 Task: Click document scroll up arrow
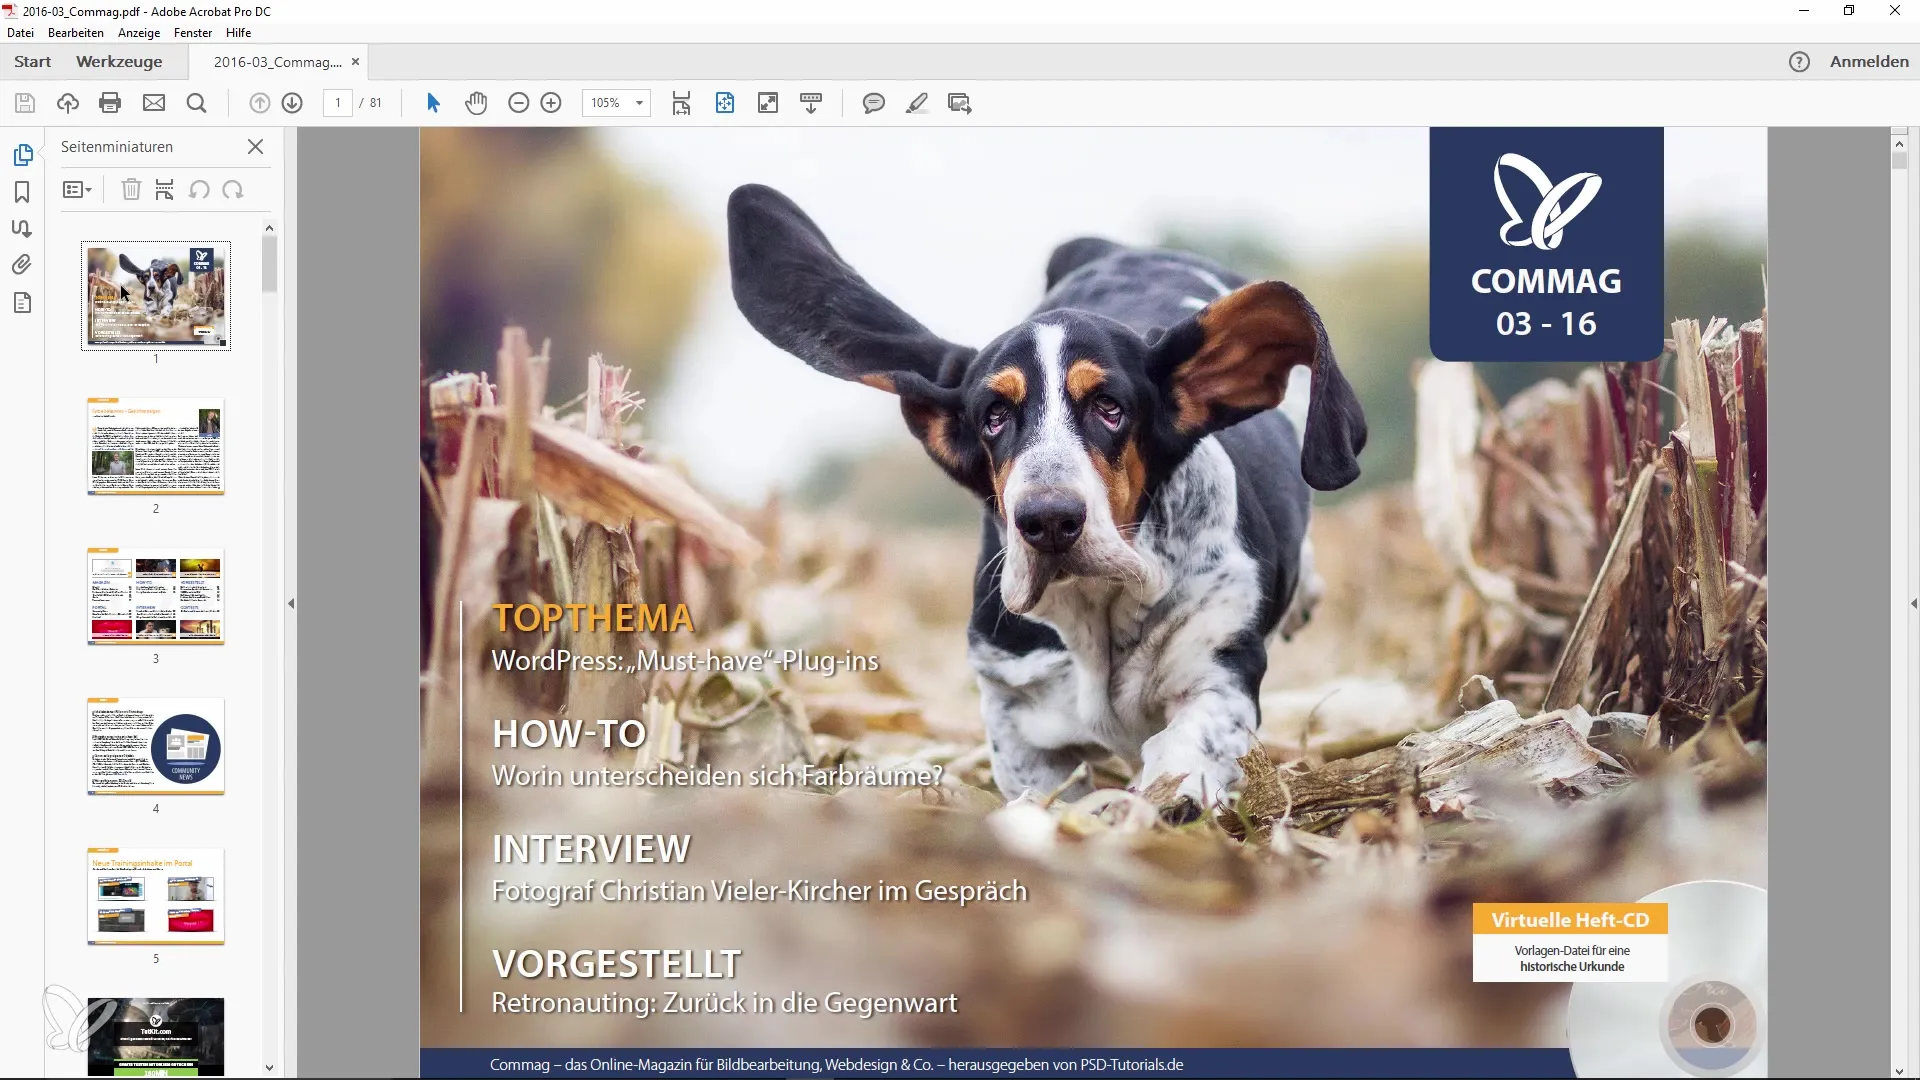(1899, 144)
